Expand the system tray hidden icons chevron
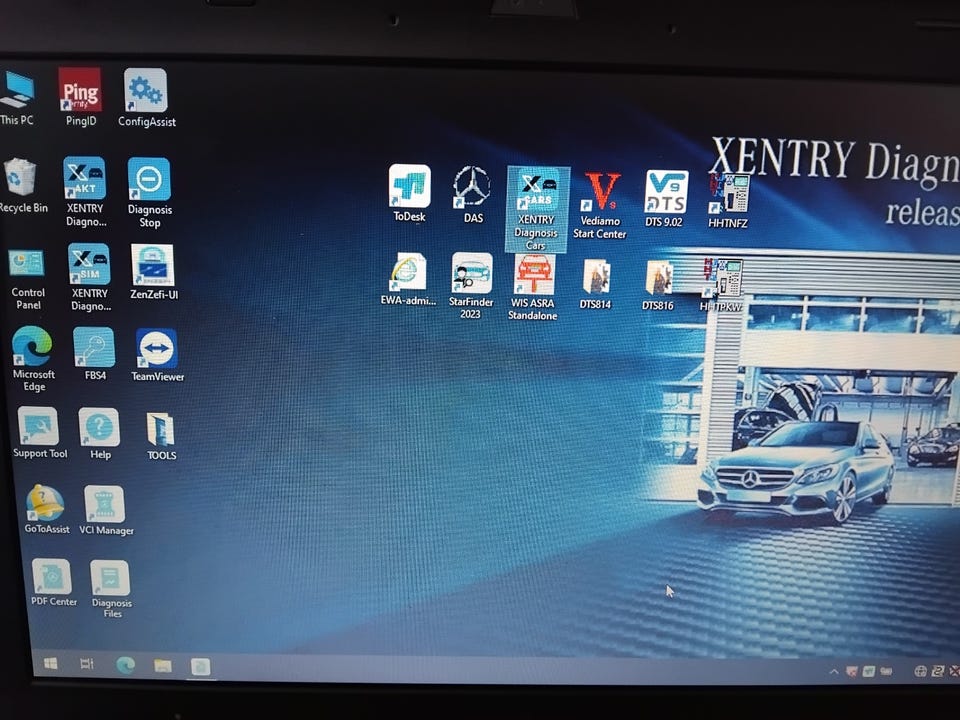 [834, 672]
